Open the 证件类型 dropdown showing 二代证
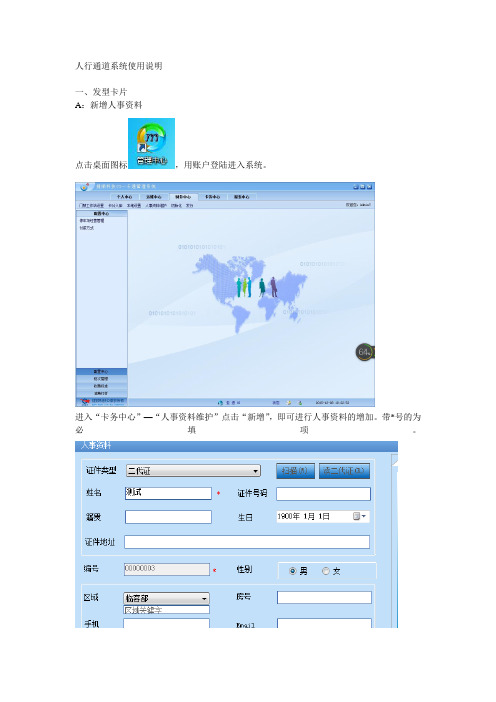The width and height of the screenshot is (496, 702). click(x=193, y=471)
